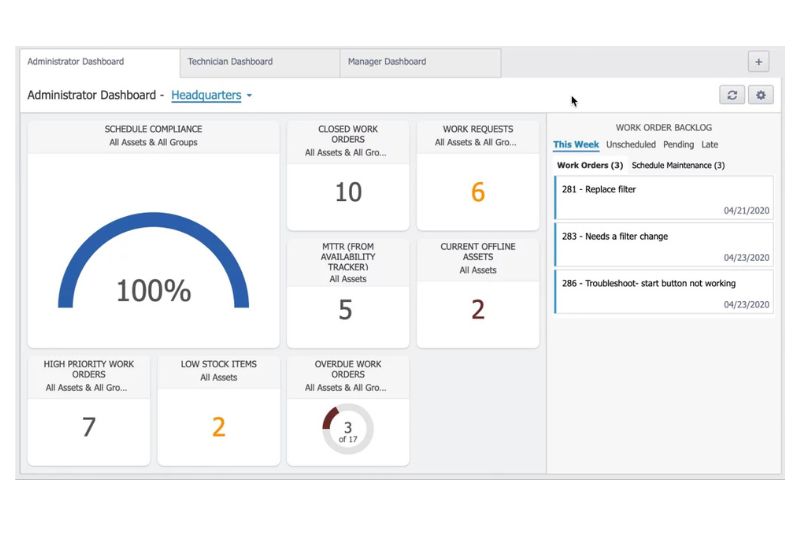
Task: Open the Headquarters location dropdown
Action: pos(206,95)
